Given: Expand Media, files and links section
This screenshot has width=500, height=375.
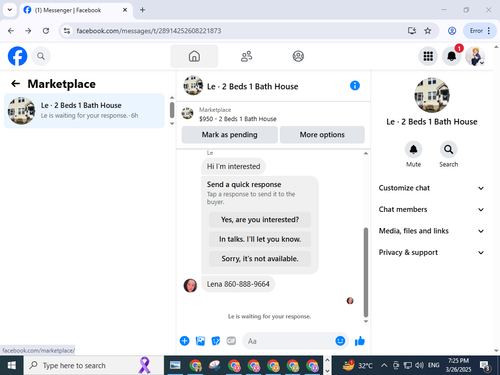Looking at the screenshot, I should click(431, 231).
